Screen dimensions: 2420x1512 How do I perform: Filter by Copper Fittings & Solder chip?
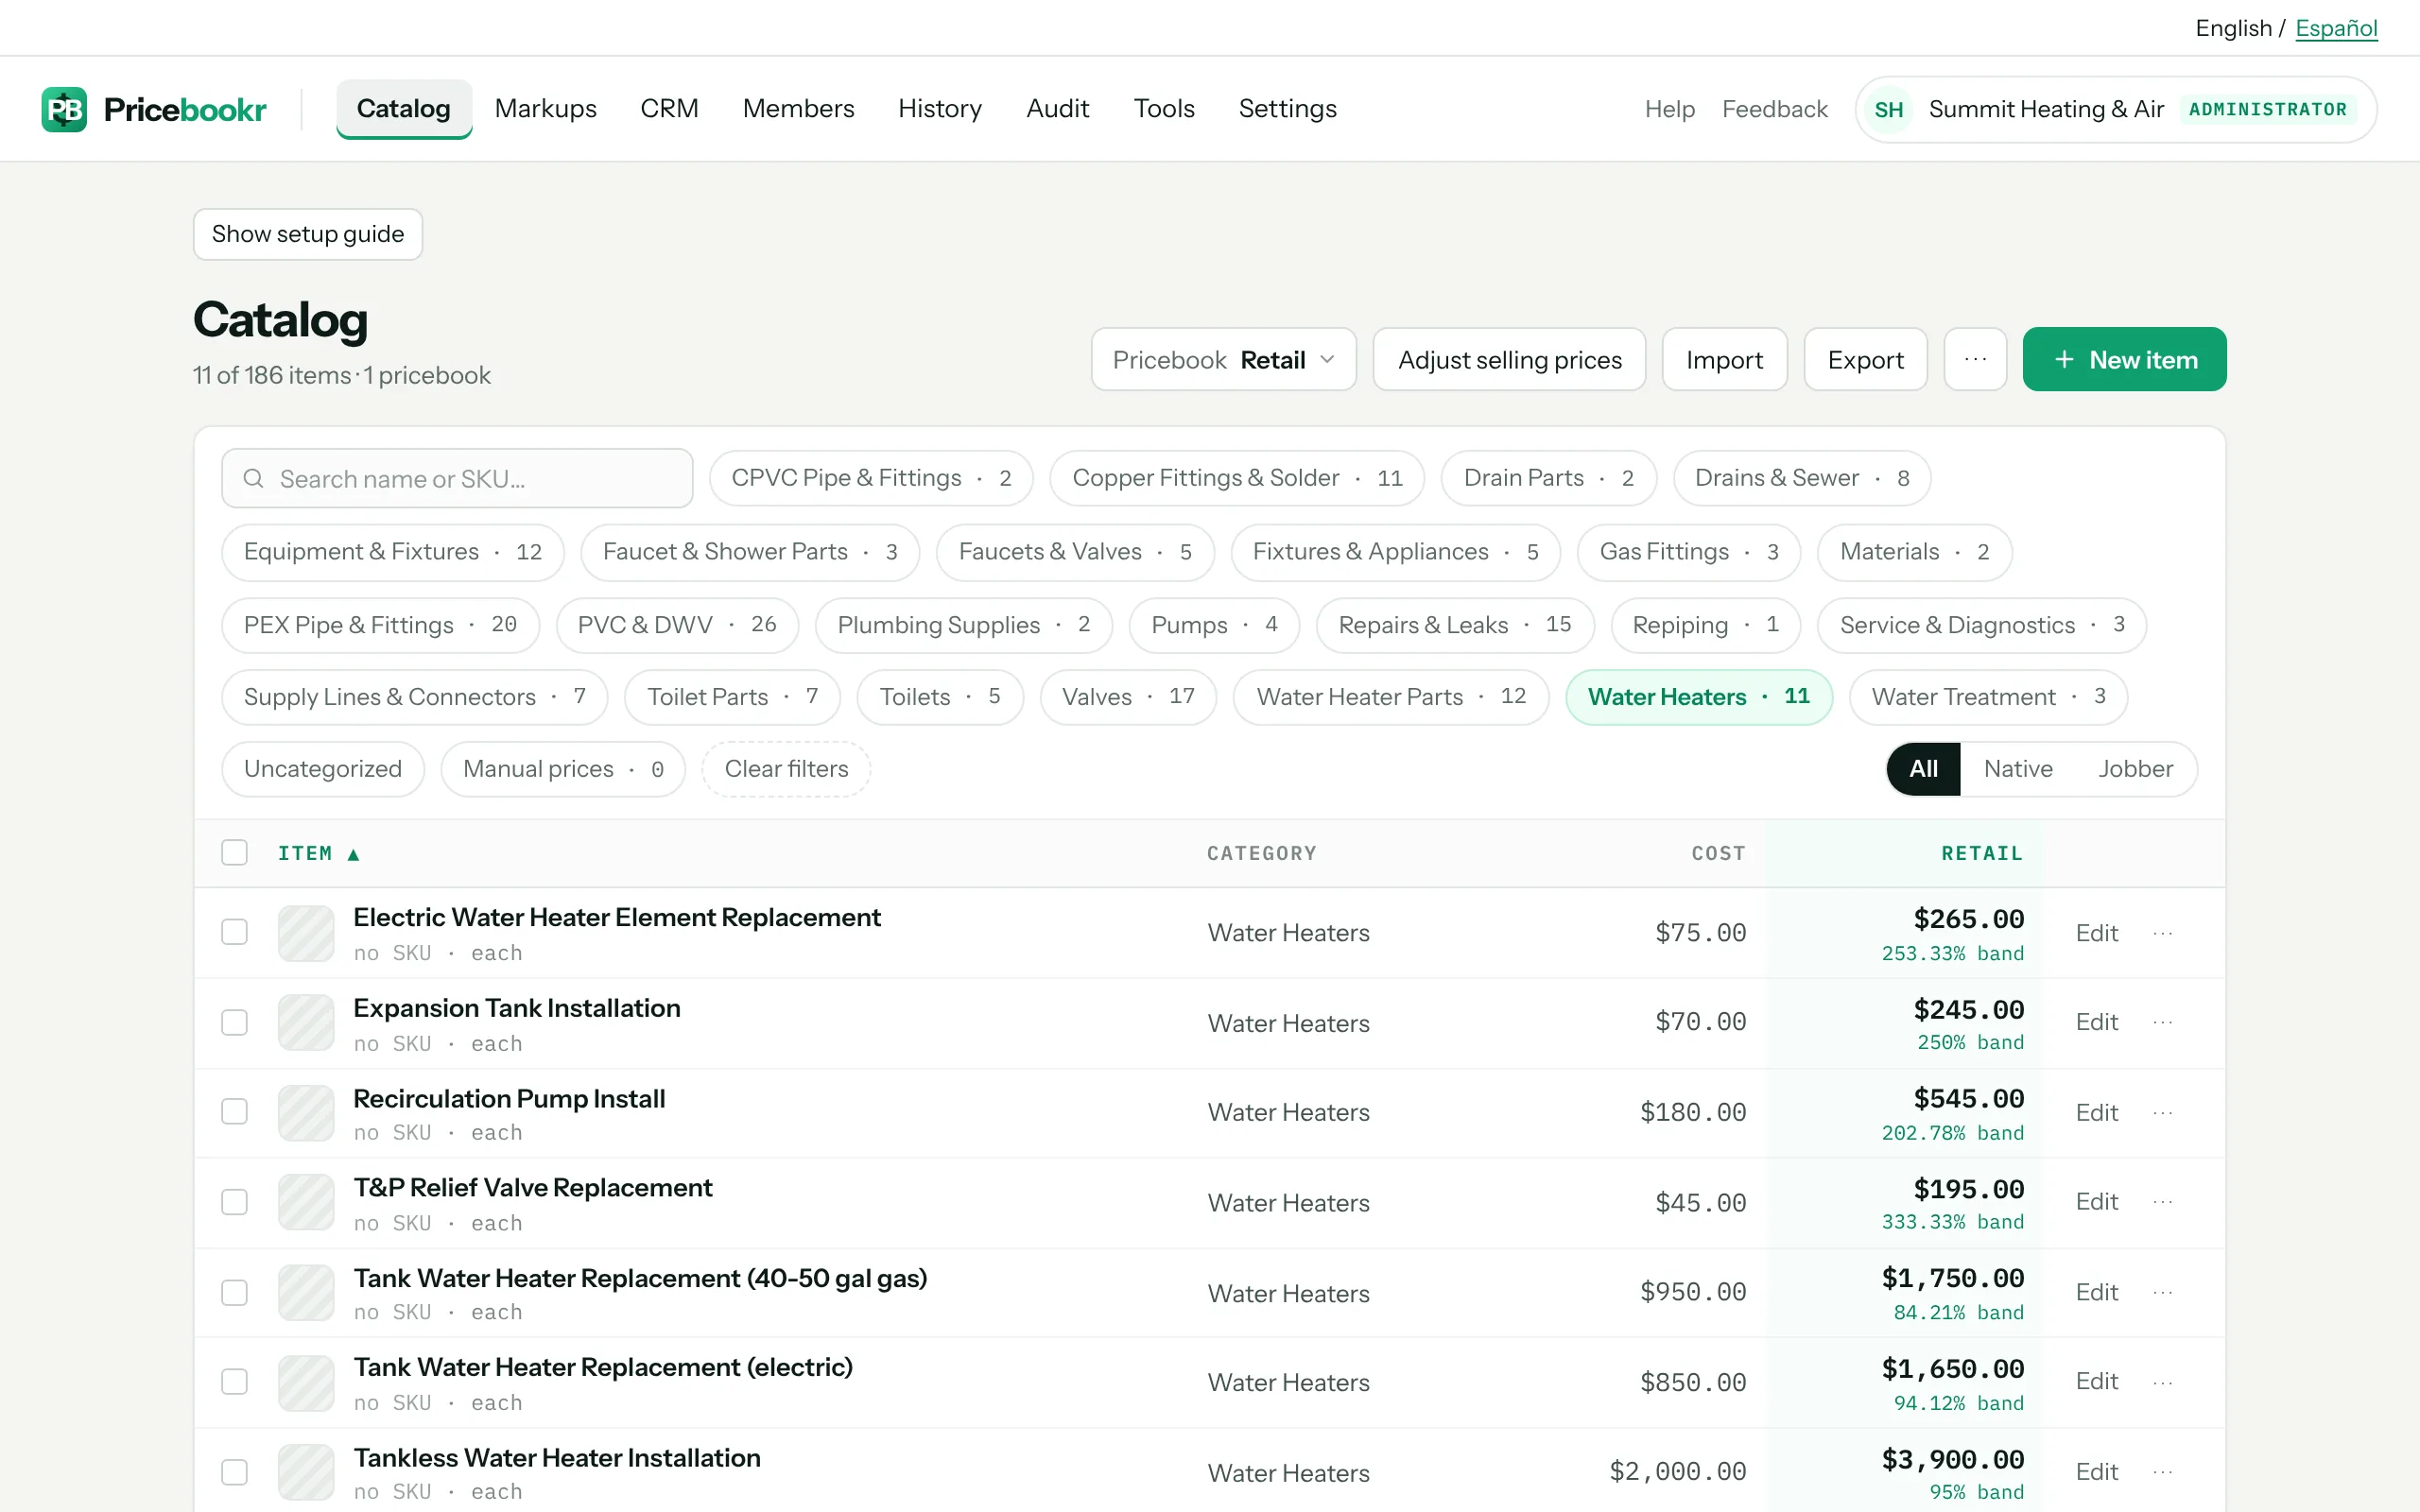click(x=1237, y=478)
